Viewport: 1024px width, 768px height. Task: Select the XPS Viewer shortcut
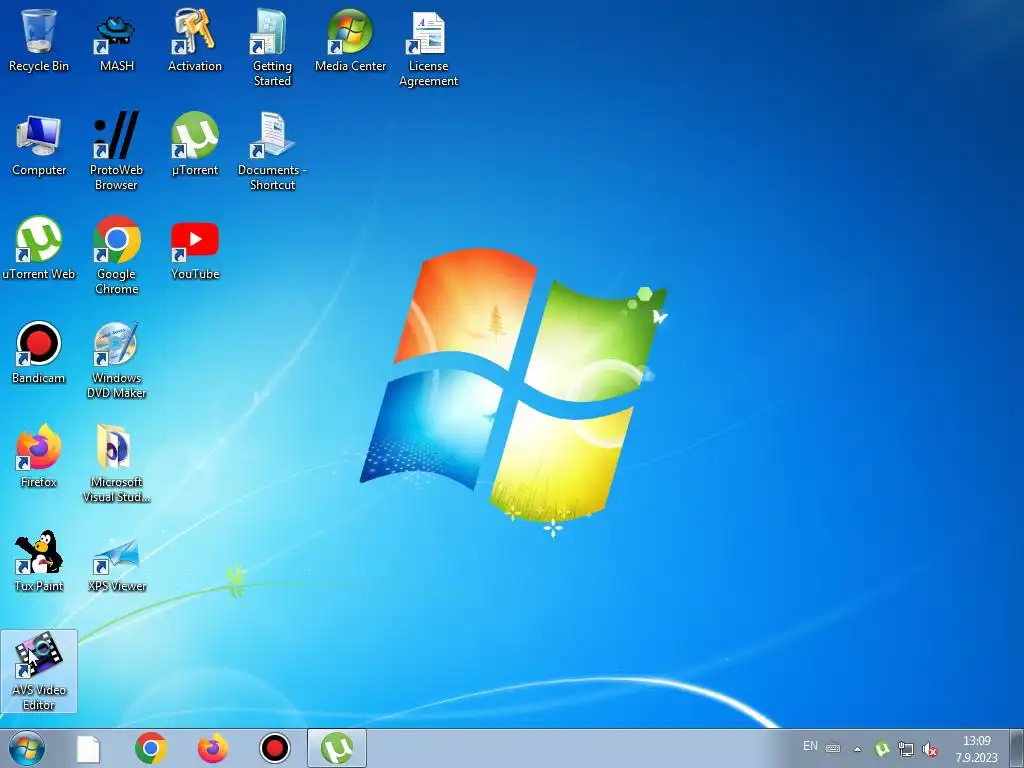point(116,565)
